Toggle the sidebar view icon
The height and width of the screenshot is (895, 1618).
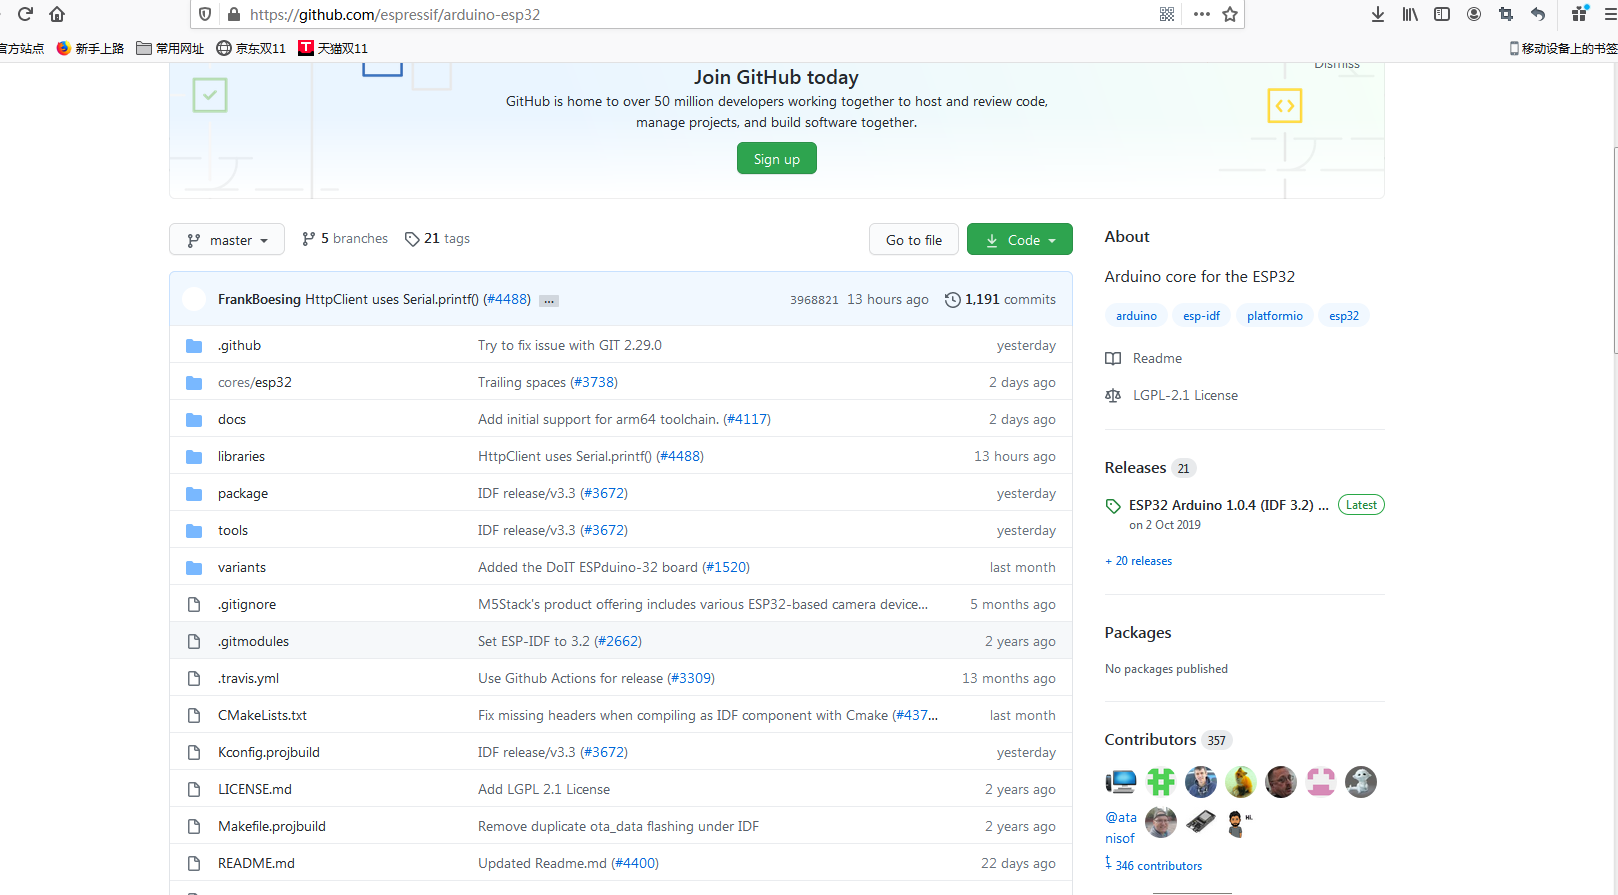[x=1442, y=14]
